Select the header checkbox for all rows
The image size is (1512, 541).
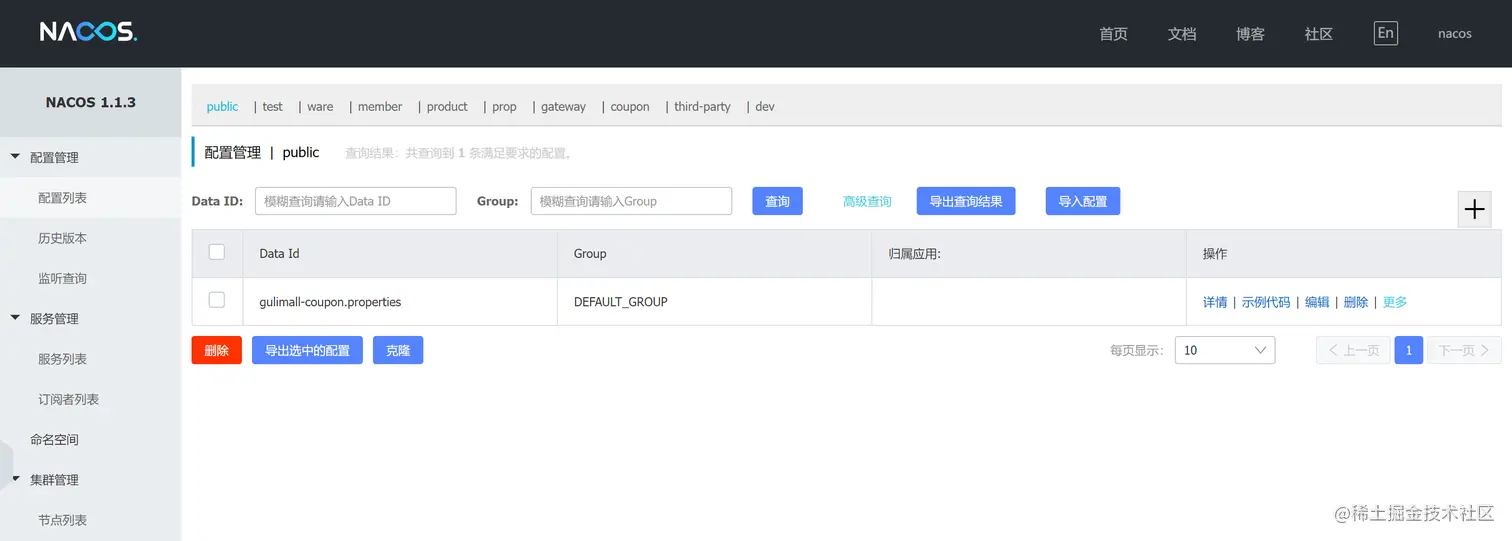pos(217,252)
